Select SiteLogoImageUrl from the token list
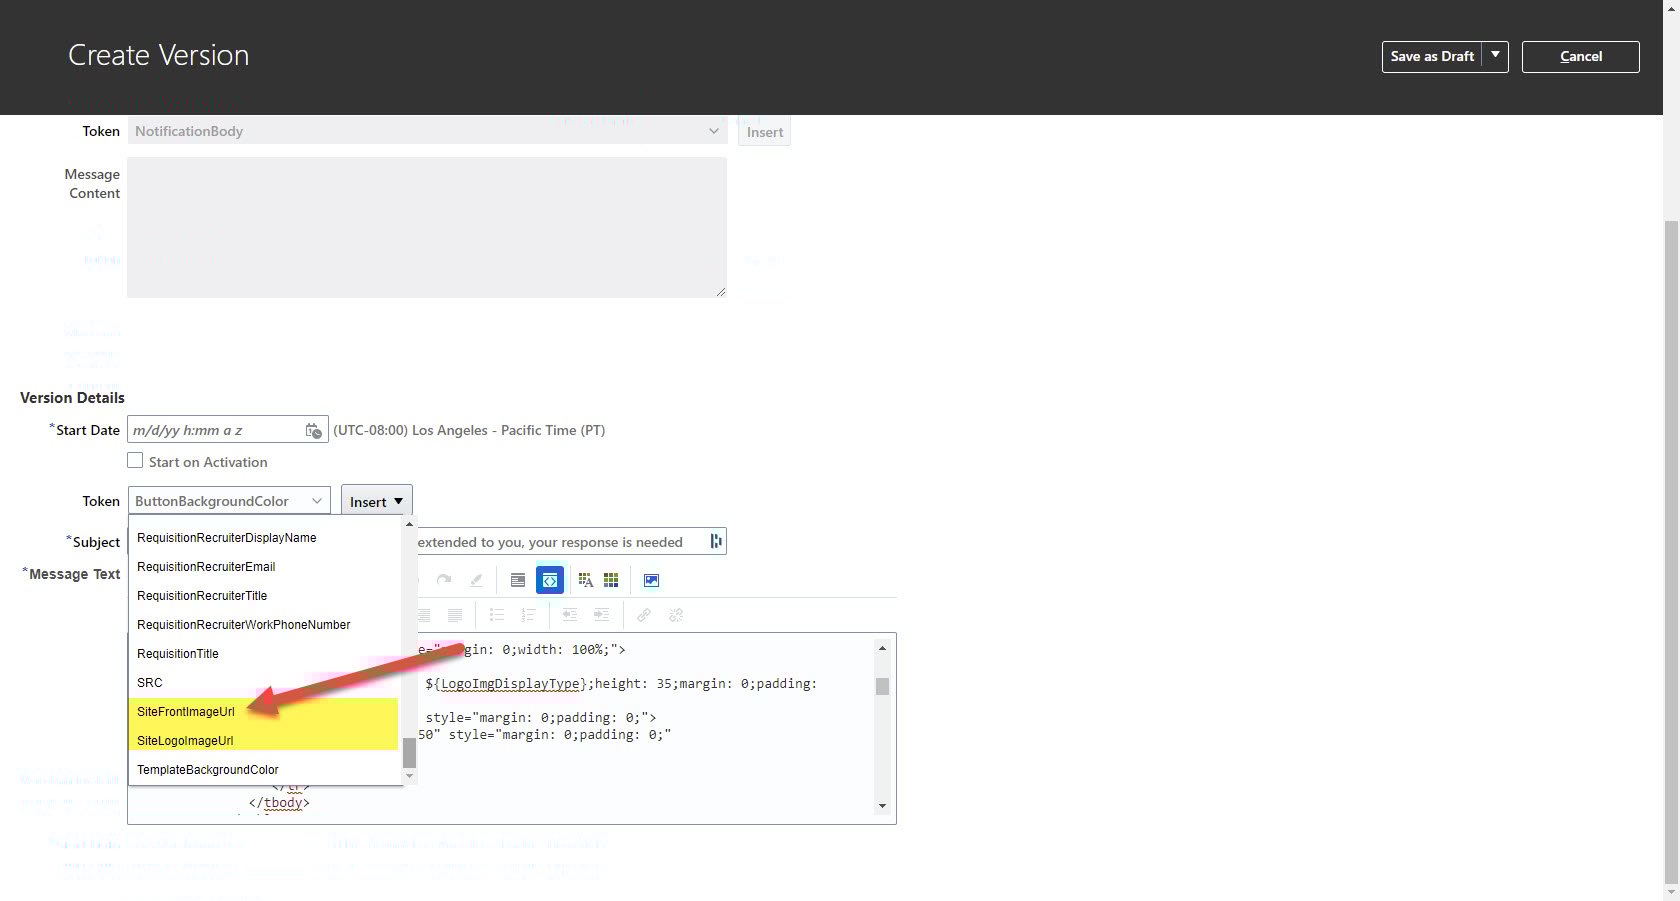Image resolution: width=1680 pixels, height=901 pixels. click(184, 740)
